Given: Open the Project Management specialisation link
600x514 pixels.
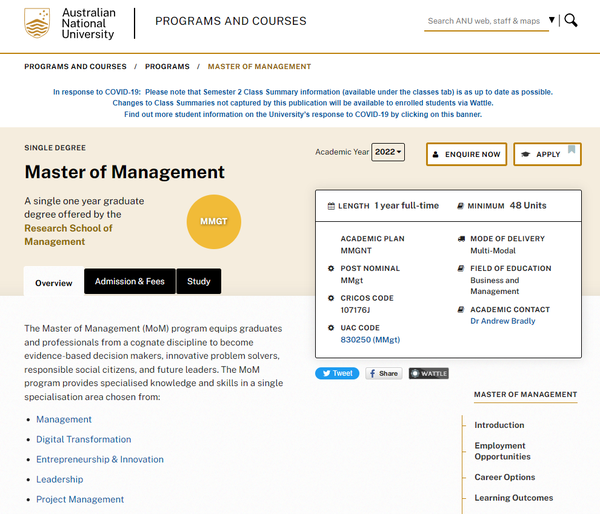Looking at the screenshot, I should click(x=80, y=499).
